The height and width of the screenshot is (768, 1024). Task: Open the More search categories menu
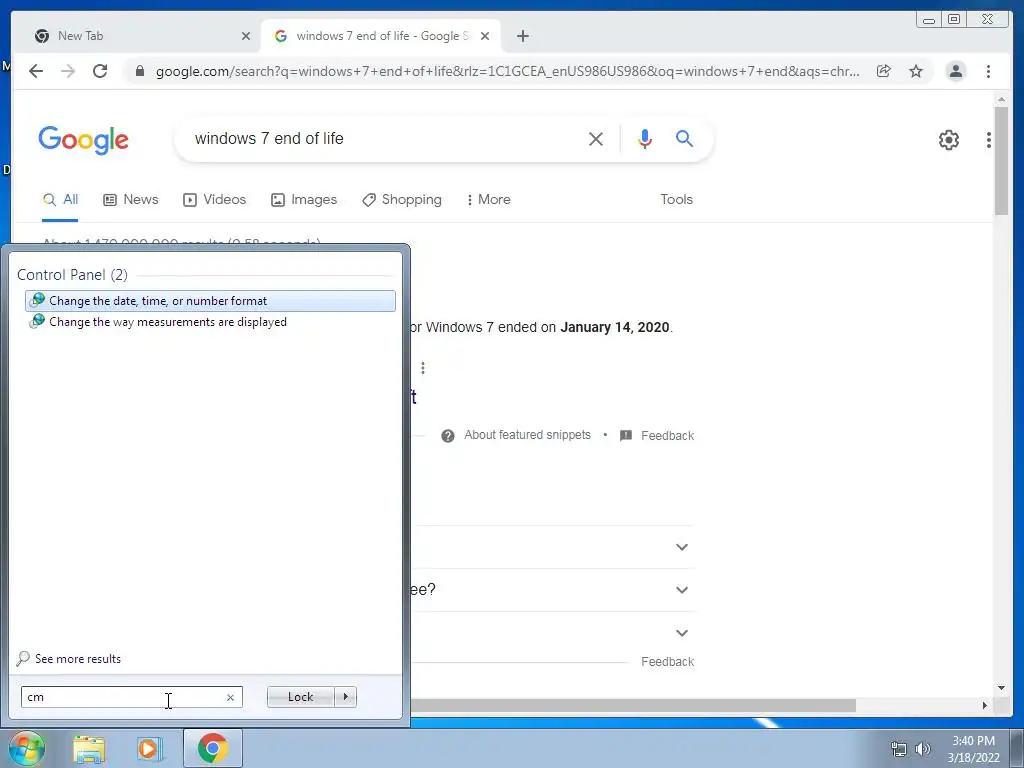coord(488,200)
